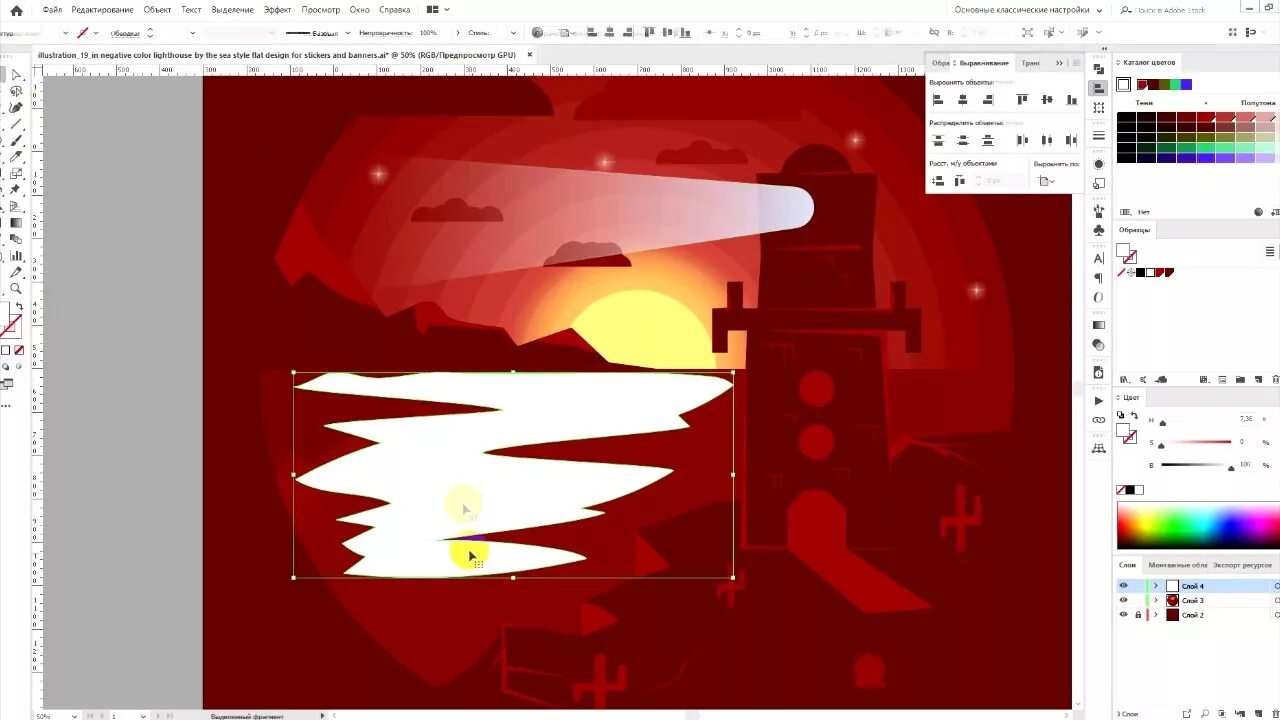This screenshot has width=1280, height=720.
Task: Open the Align panel options menu
Action: click(1076, 63)
